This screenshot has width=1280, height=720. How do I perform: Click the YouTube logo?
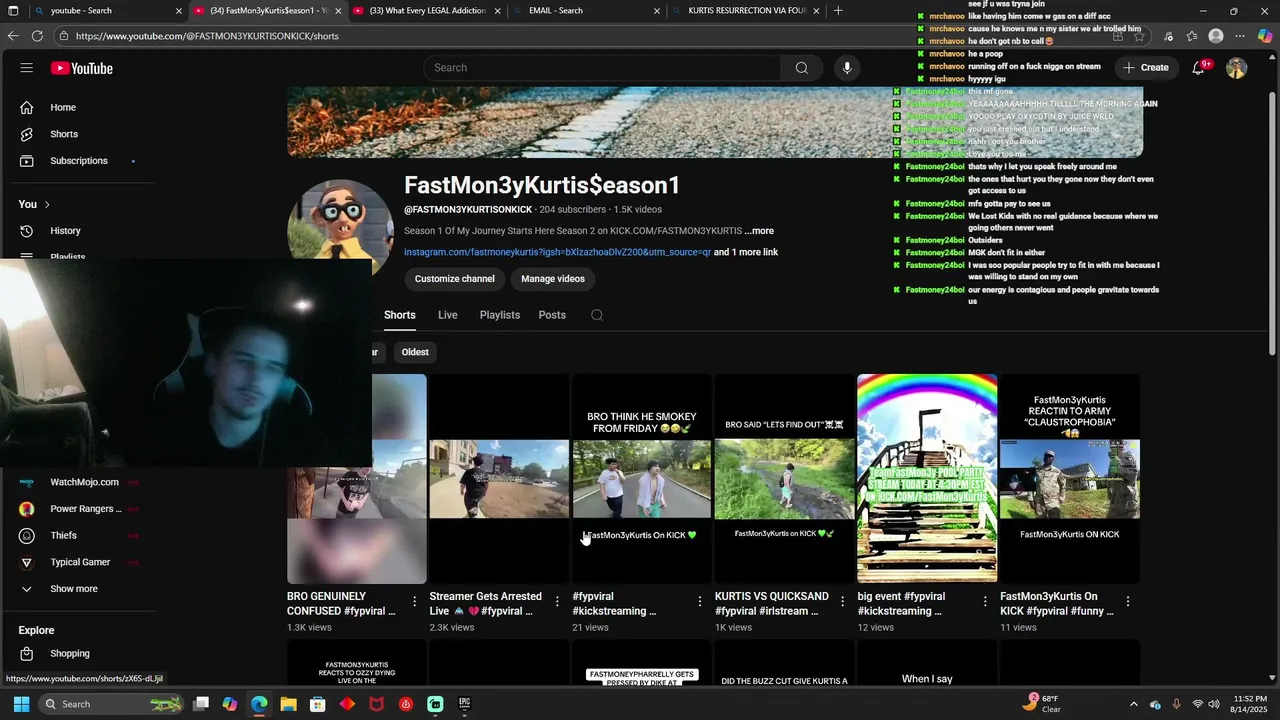pos(82,68)
